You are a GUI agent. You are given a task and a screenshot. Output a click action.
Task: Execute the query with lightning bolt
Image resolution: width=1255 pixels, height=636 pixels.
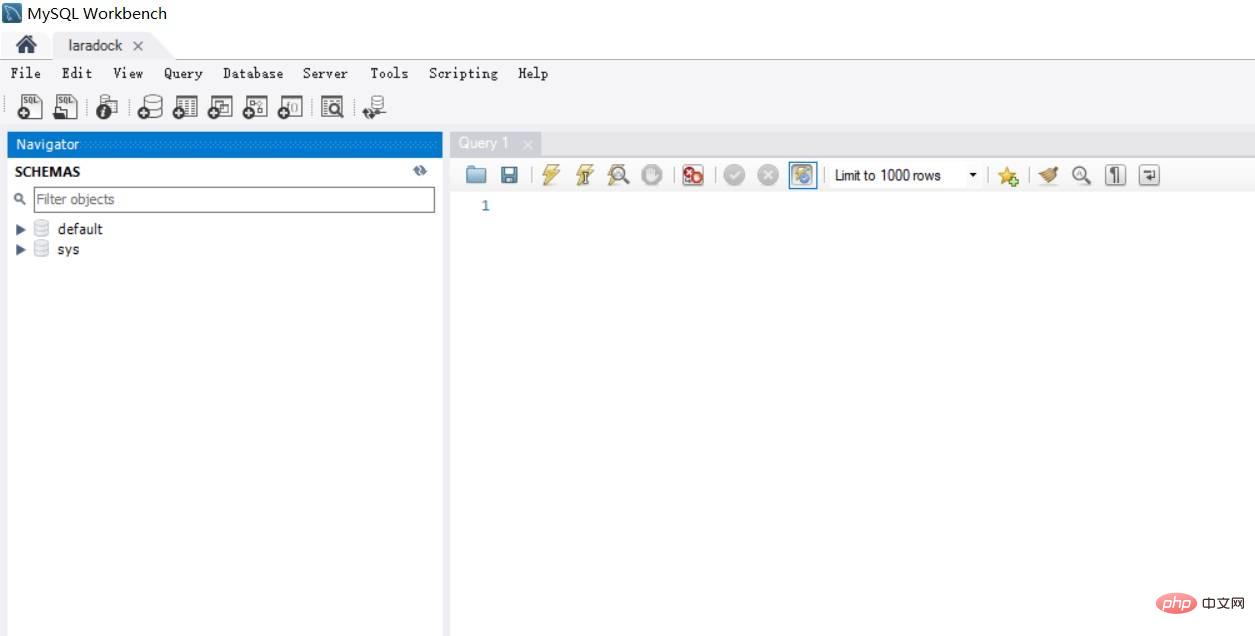[551, 175]
